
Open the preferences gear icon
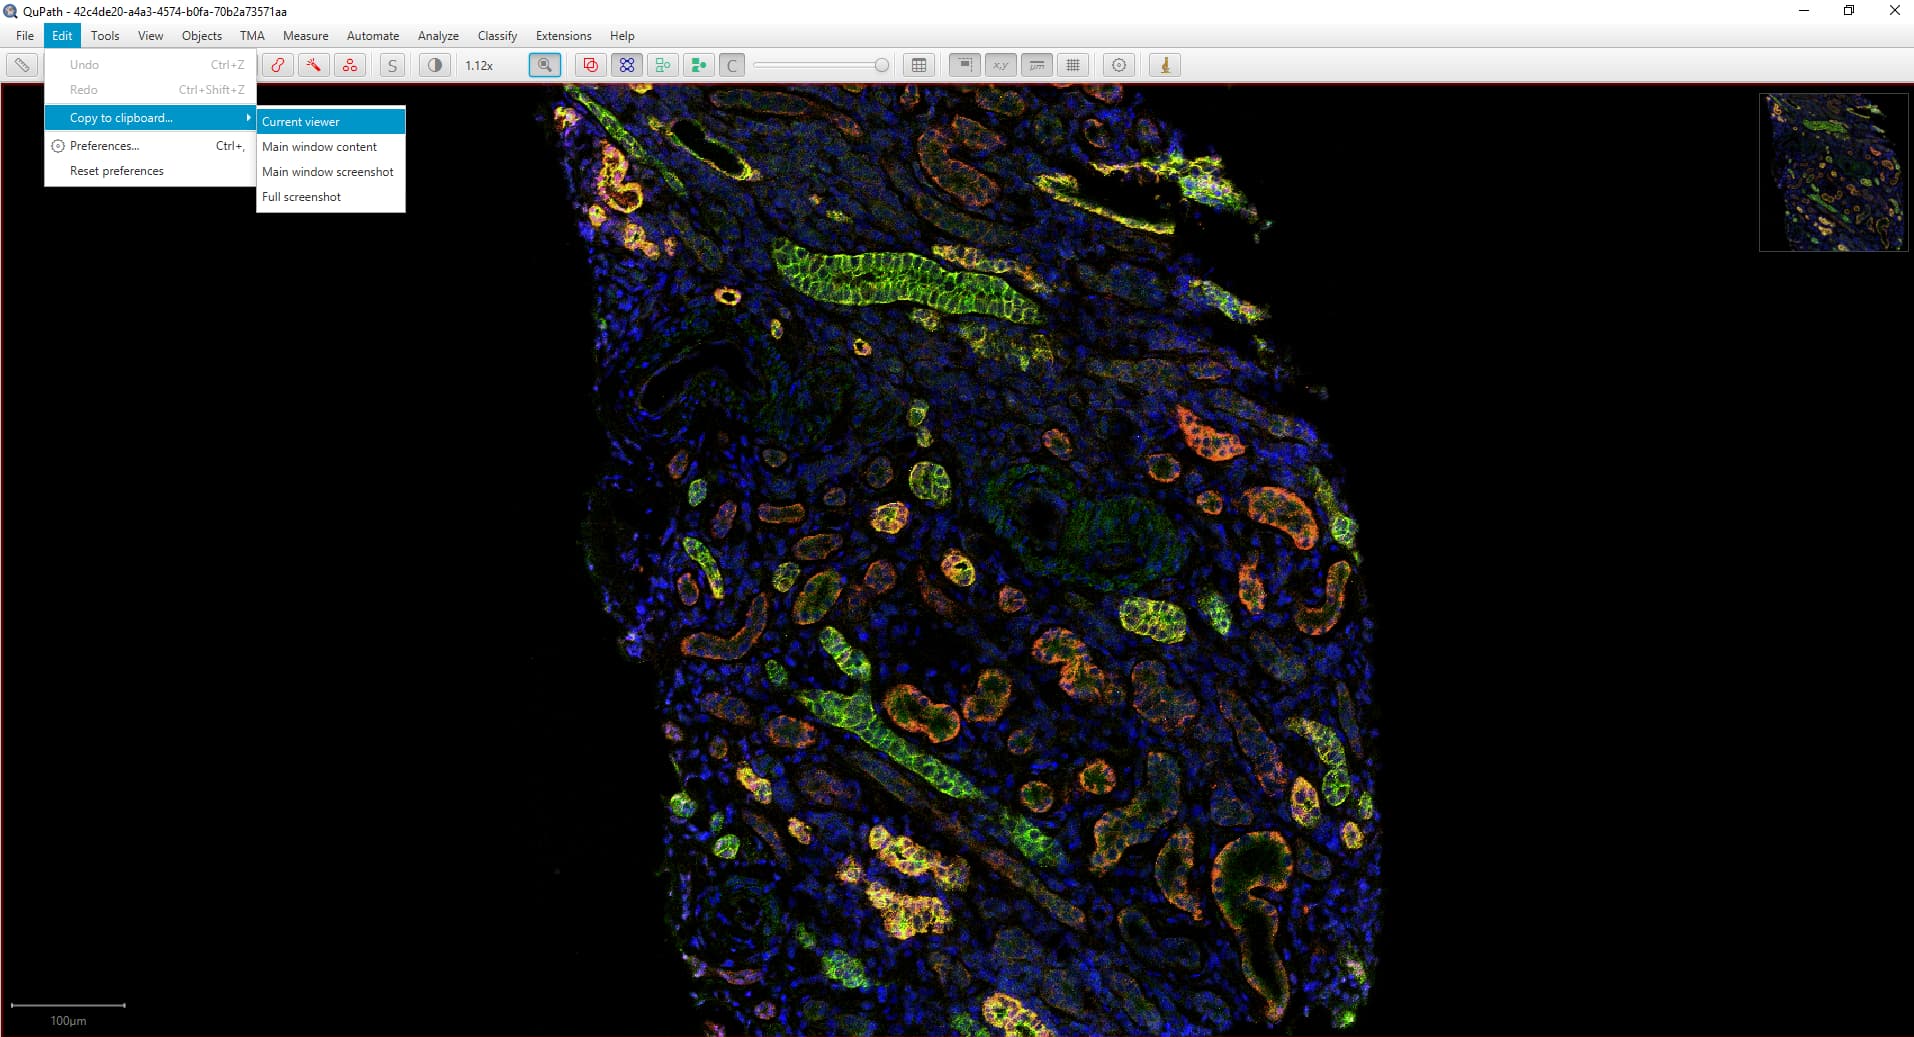pos(1118,65)
